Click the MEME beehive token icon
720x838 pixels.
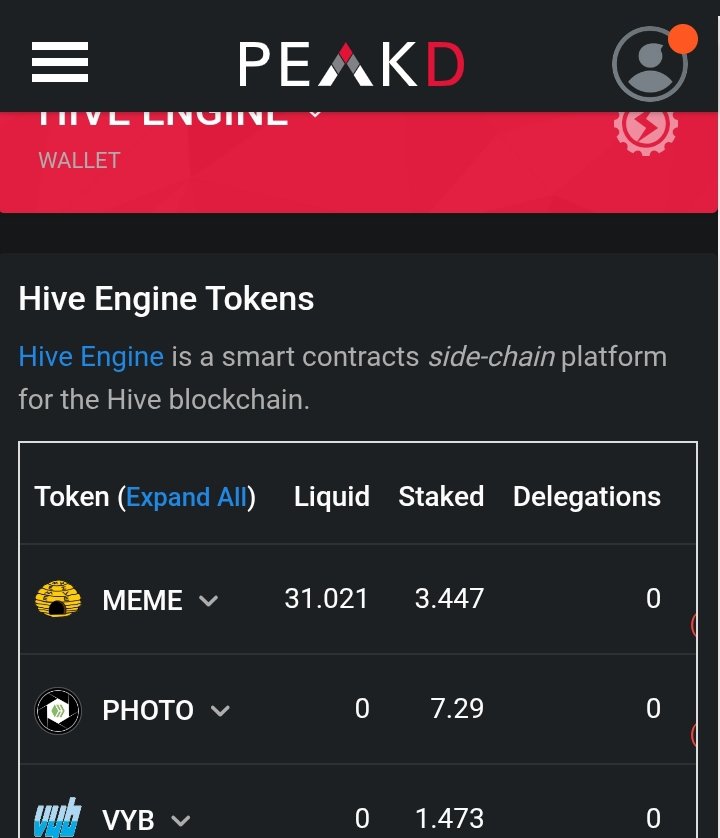(x=58, y=599)
